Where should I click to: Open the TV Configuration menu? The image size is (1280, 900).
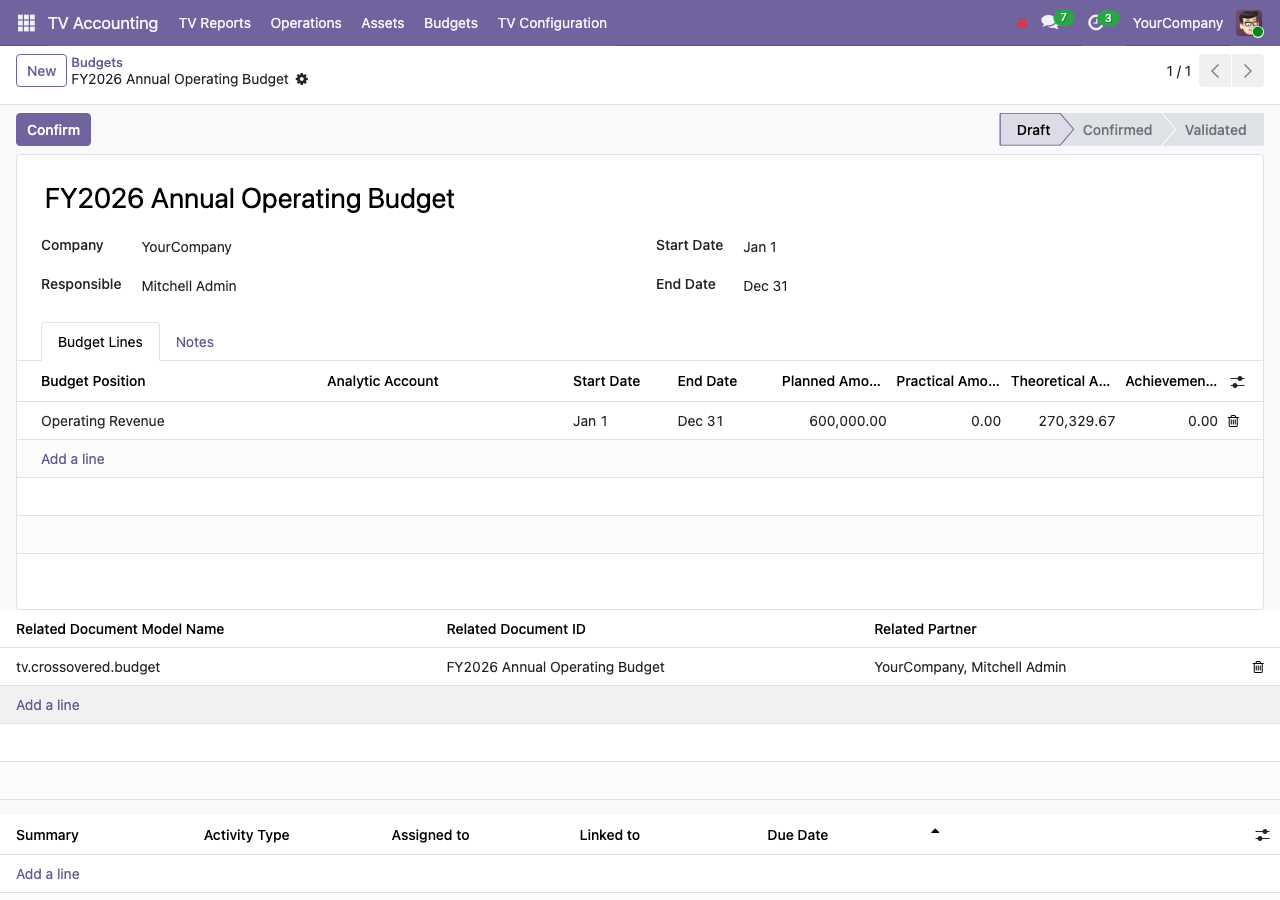[x=552, y=23]
